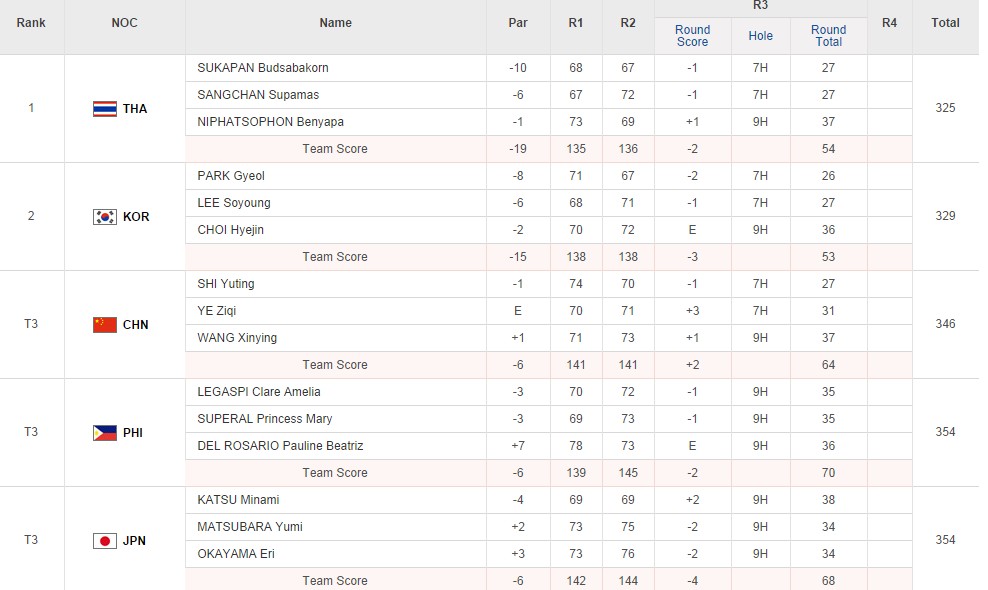The image size is (988, 590).
Task: Select PARK Gyeol in the name column
Action: pos(231,176)
